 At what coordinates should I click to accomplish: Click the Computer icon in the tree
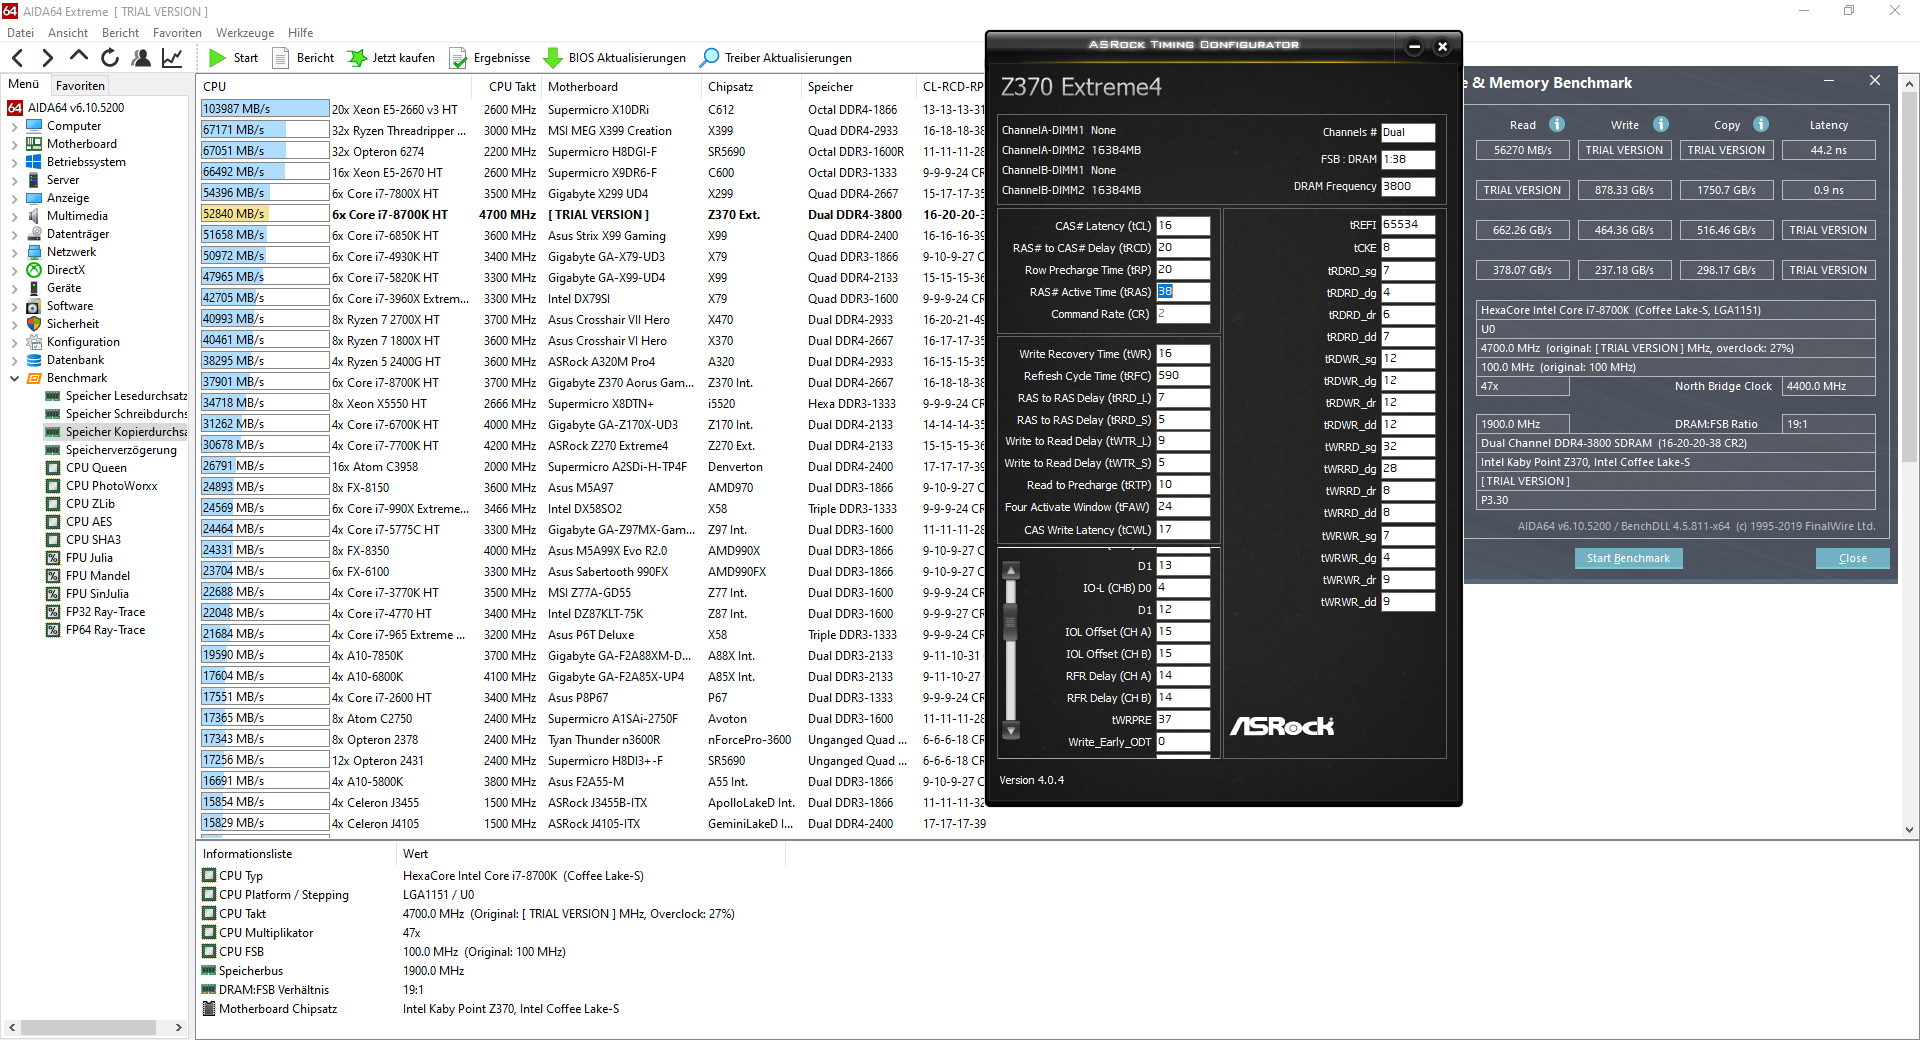click(x=34, y=126)
